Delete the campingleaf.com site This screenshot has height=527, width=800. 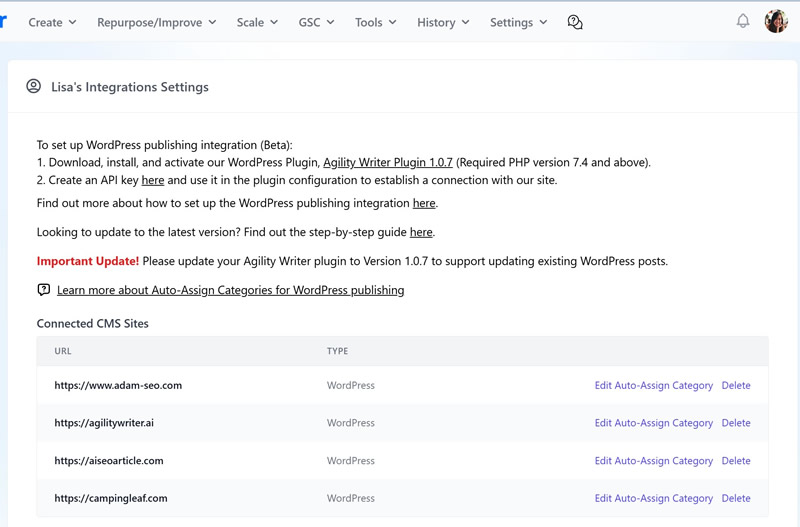coord(736,498)
